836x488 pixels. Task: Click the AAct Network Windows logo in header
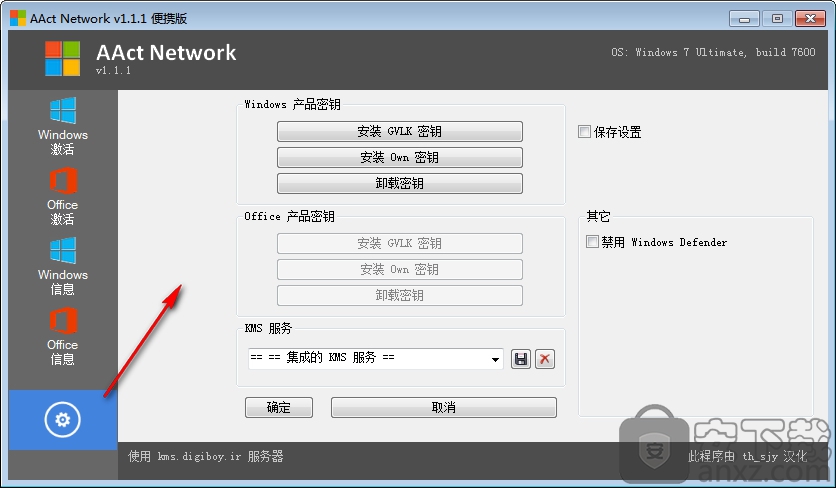click(62, 59)
